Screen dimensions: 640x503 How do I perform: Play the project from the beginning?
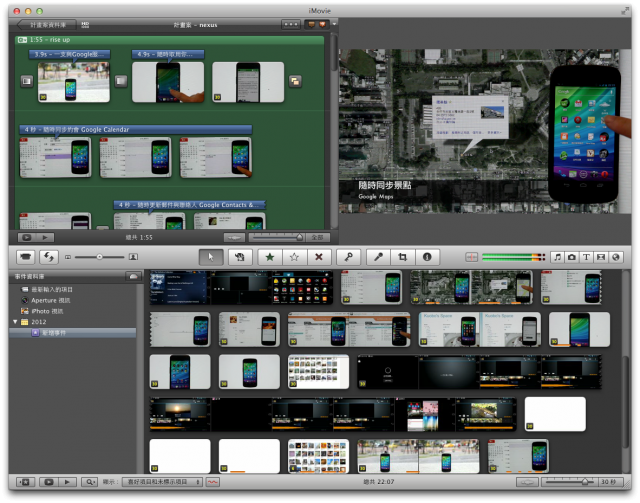45,237
